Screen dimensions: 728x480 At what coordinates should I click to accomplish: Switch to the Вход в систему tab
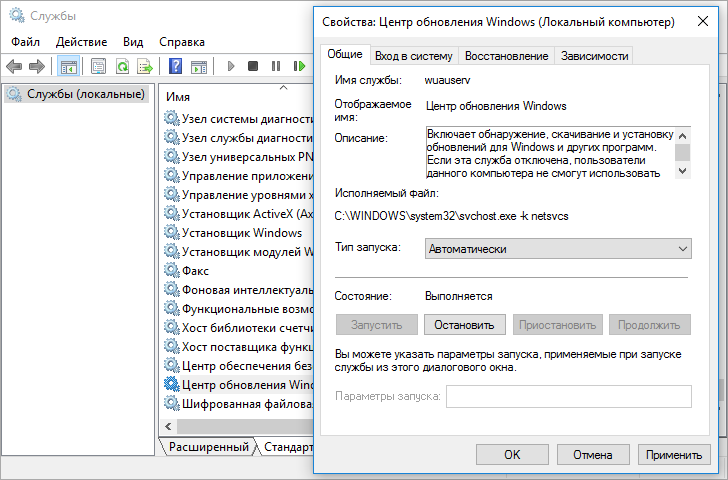click(414, 56)
